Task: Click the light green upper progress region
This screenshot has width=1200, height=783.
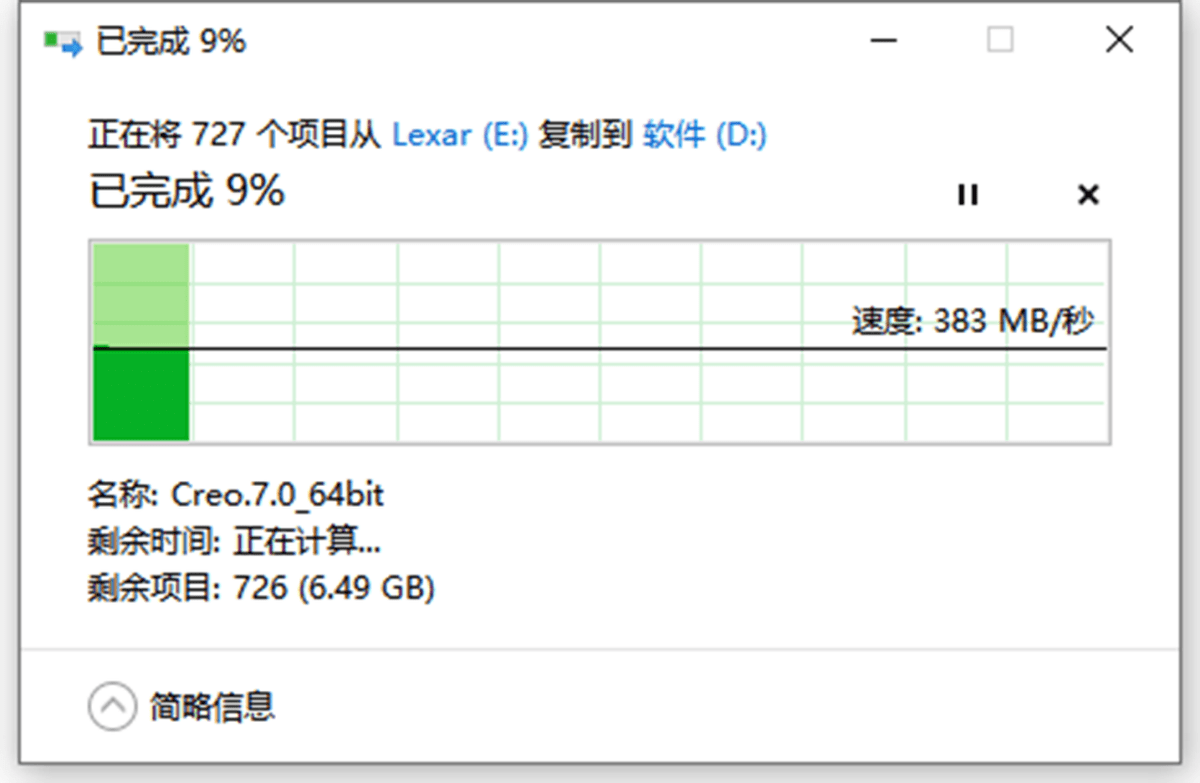Action: tap(141, 294)
